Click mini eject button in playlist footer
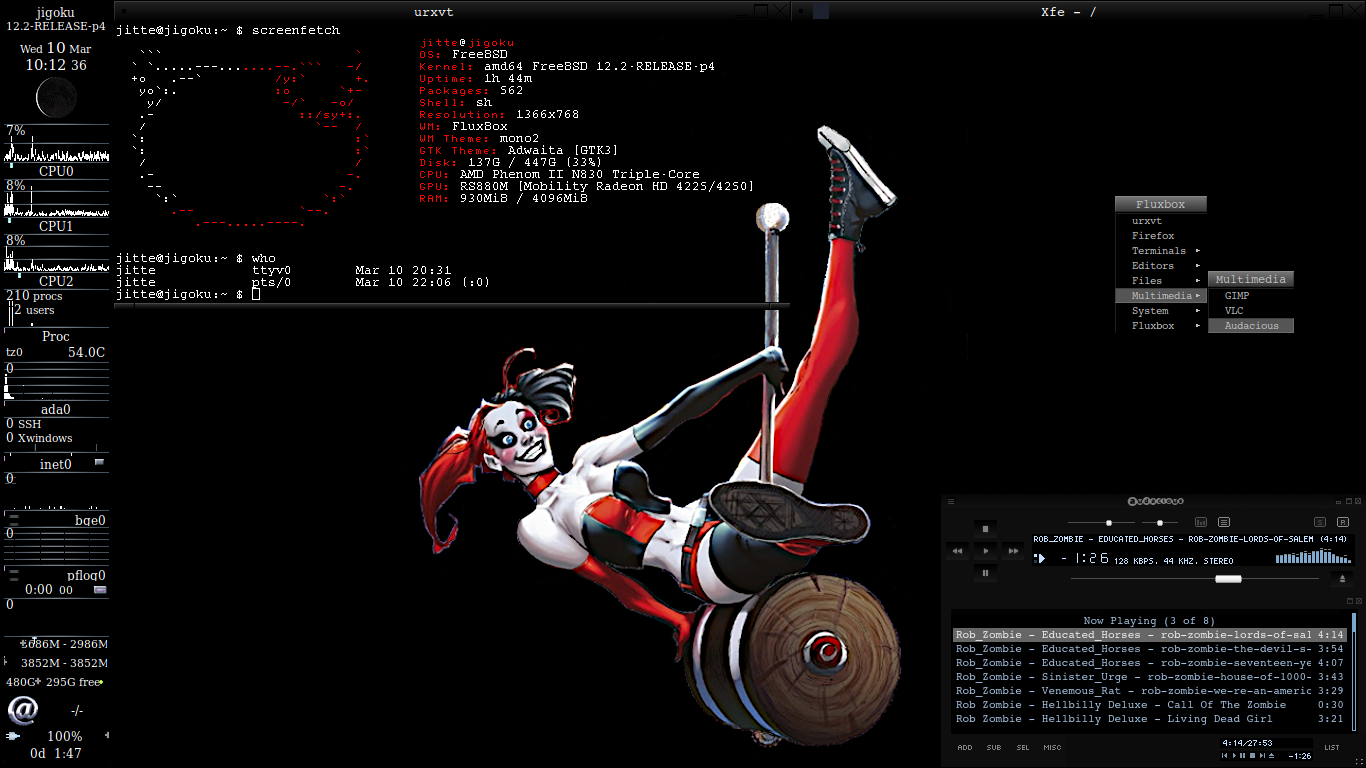This screenshot has width=1366, height=768. [x=1272, y=755]
